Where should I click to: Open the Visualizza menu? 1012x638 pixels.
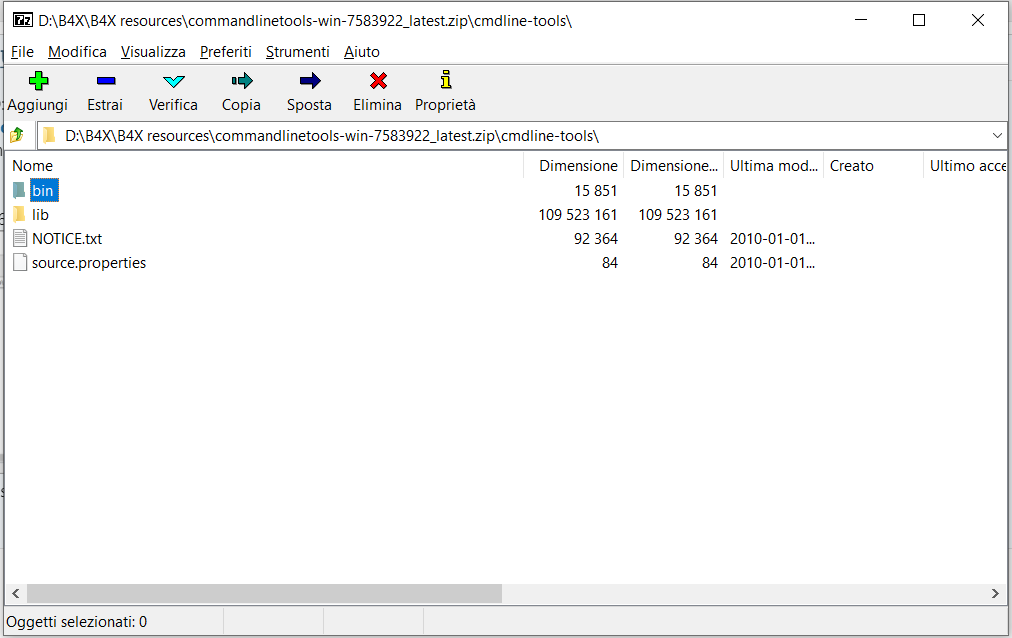point(153,52)
